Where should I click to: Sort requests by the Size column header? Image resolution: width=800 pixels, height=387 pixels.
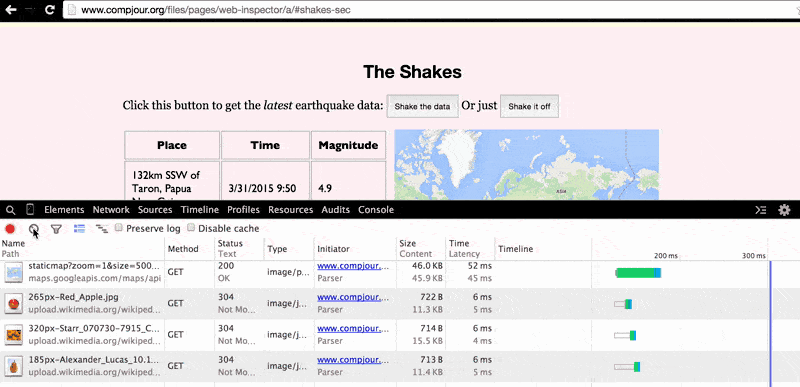(408, 244)
